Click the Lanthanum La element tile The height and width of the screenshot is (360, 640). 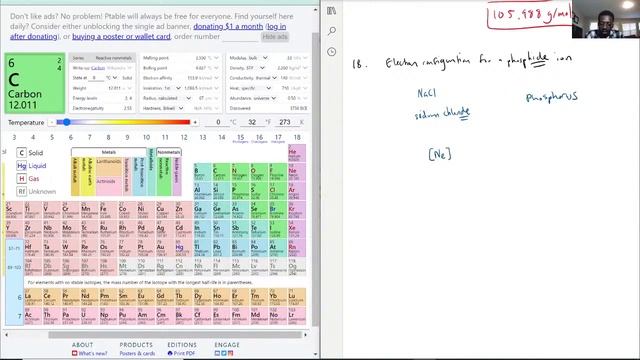coord(32,297)
